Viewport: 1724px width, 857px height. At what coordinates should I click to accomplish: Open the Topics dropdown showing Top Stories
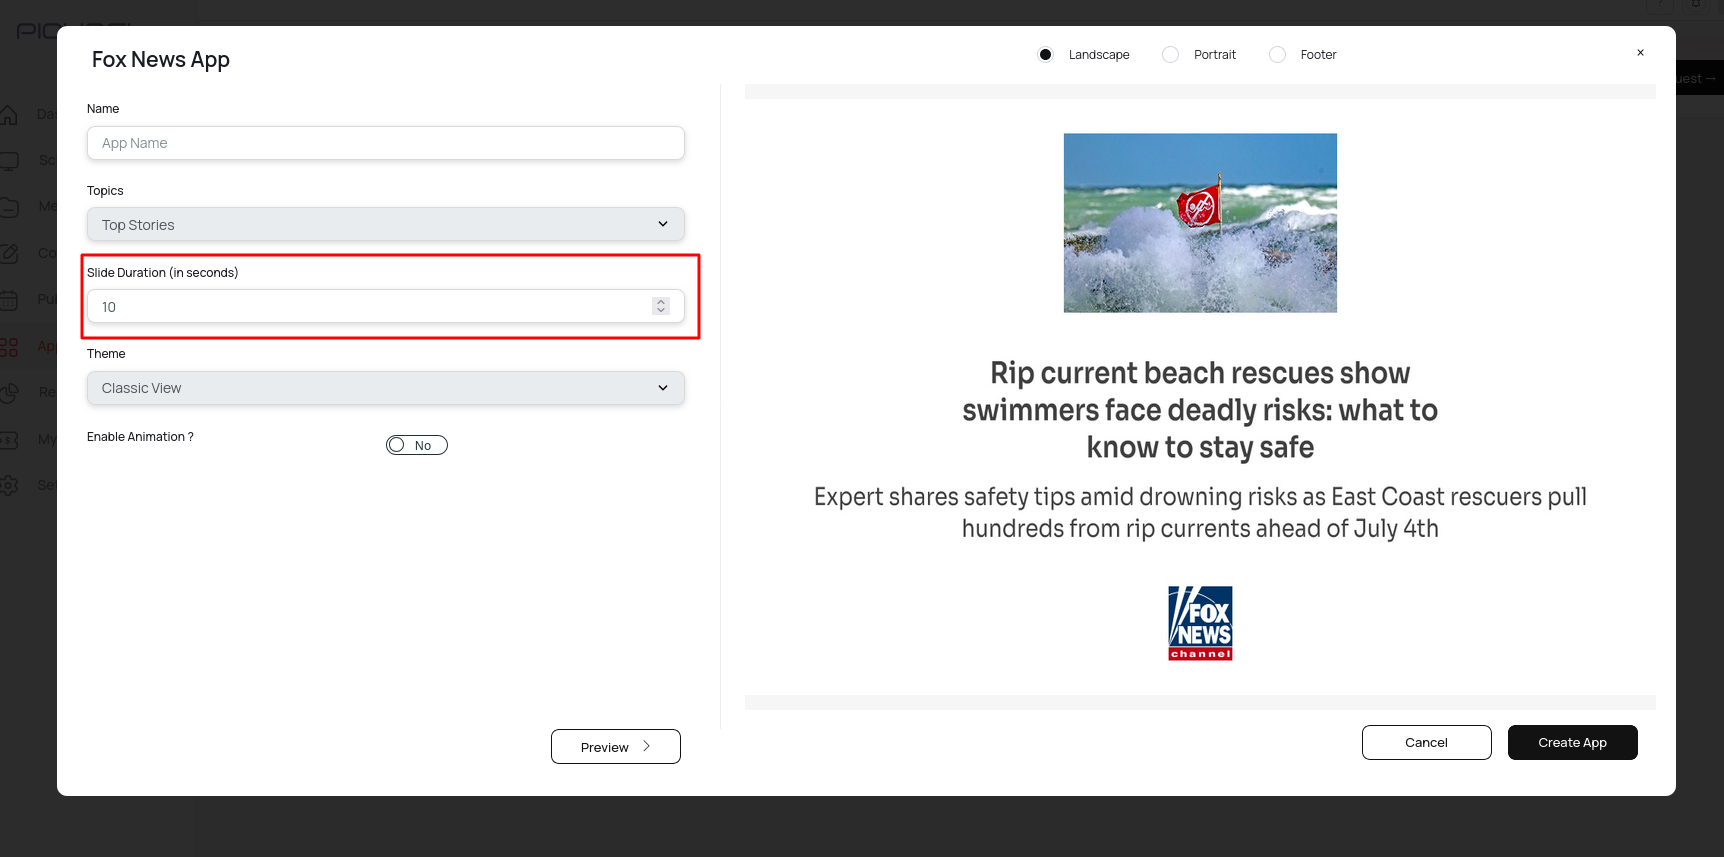[x=386, y=224]
